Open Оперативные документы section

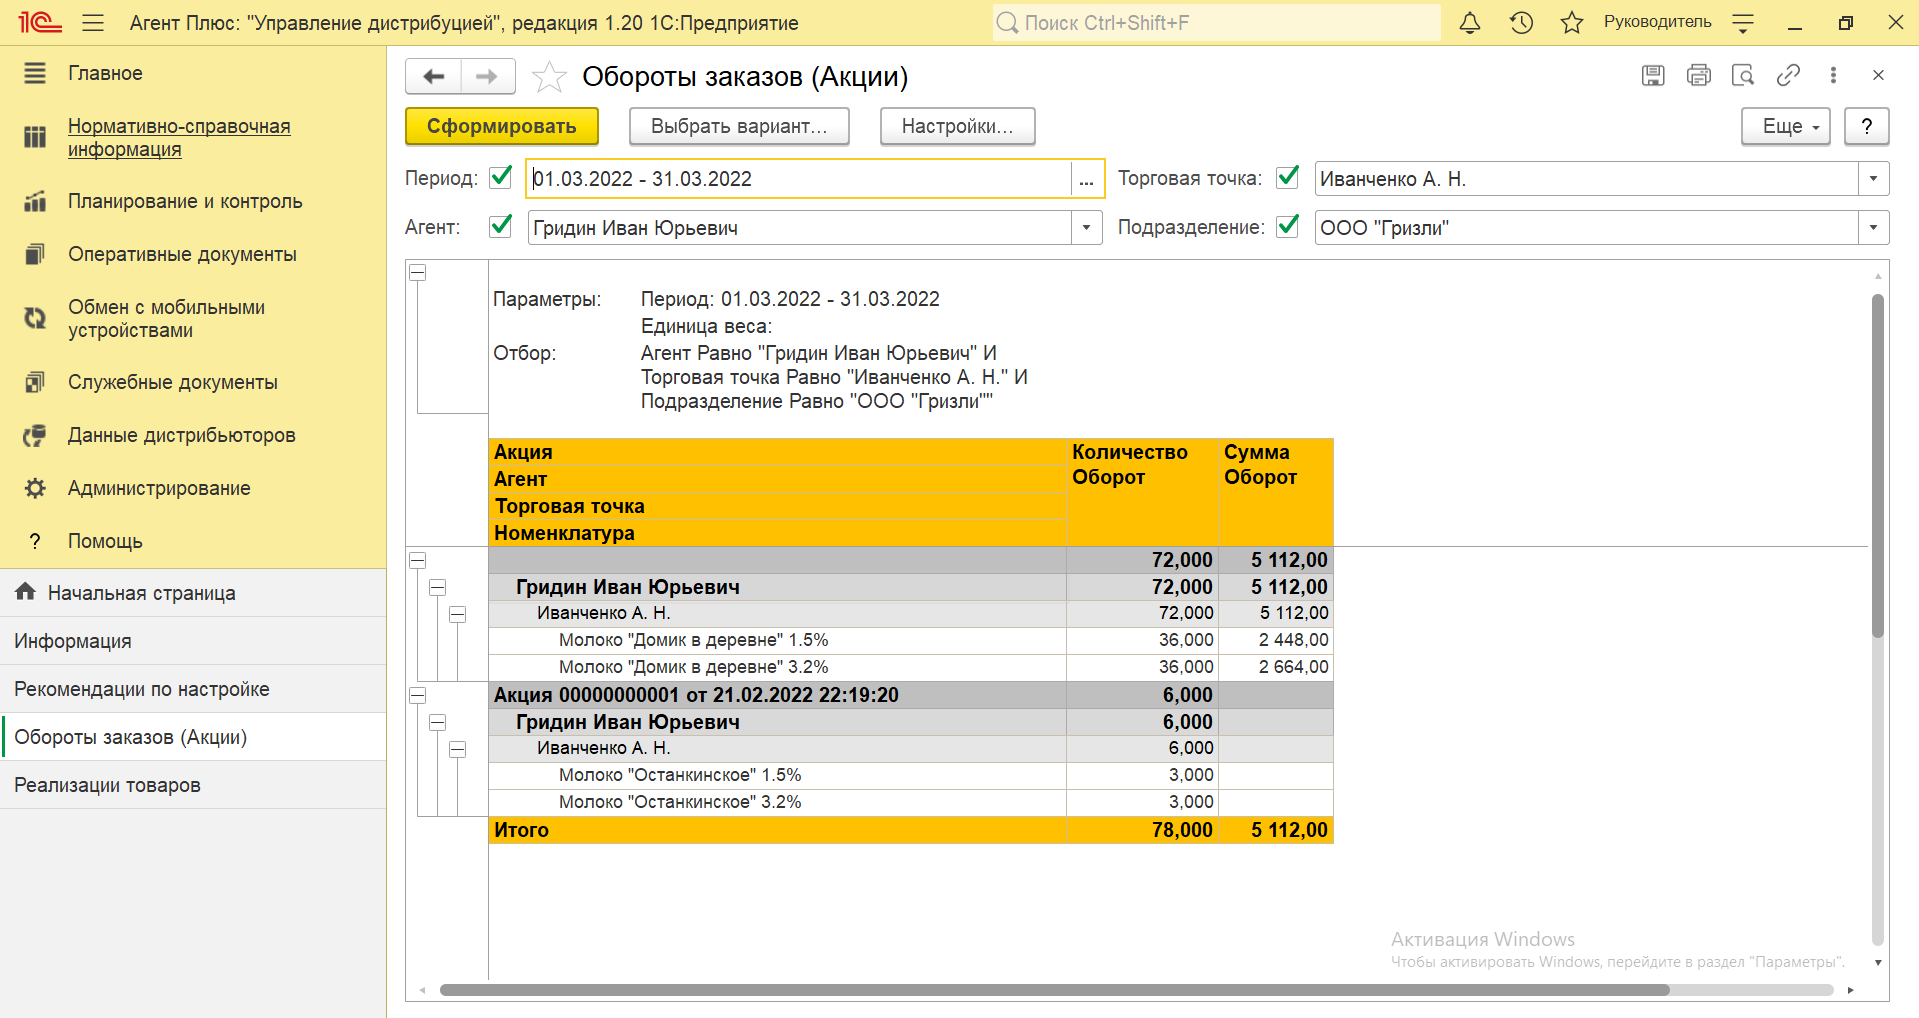[182, 254]
